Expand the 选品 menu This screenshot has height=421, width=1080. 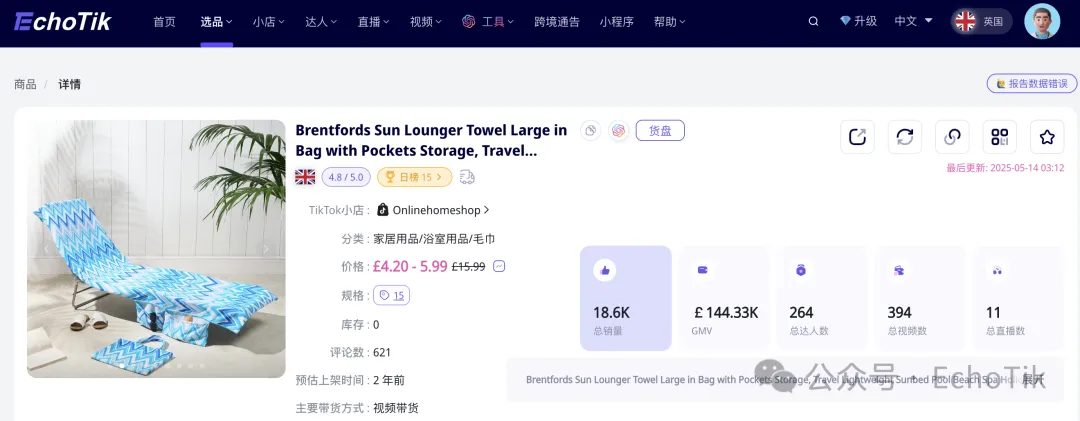(216, 21)
